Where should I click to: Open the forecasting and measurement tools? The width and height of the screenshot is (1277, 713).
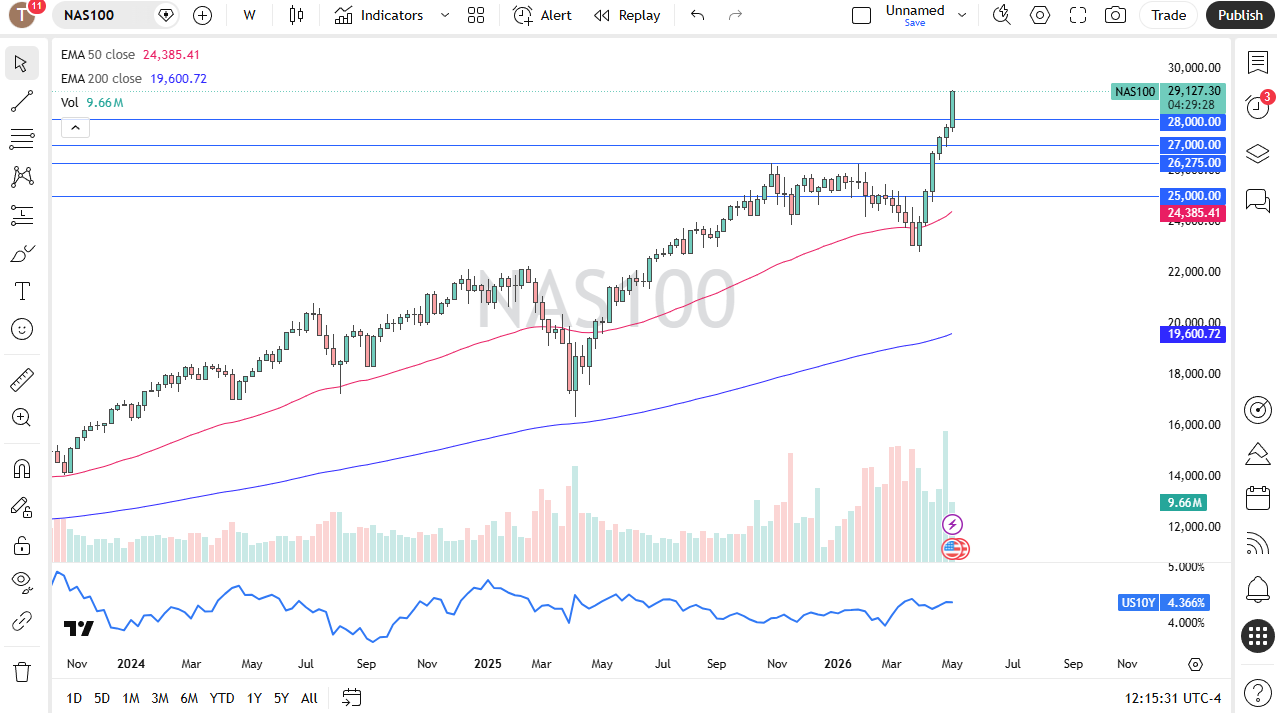click(22, 215)
